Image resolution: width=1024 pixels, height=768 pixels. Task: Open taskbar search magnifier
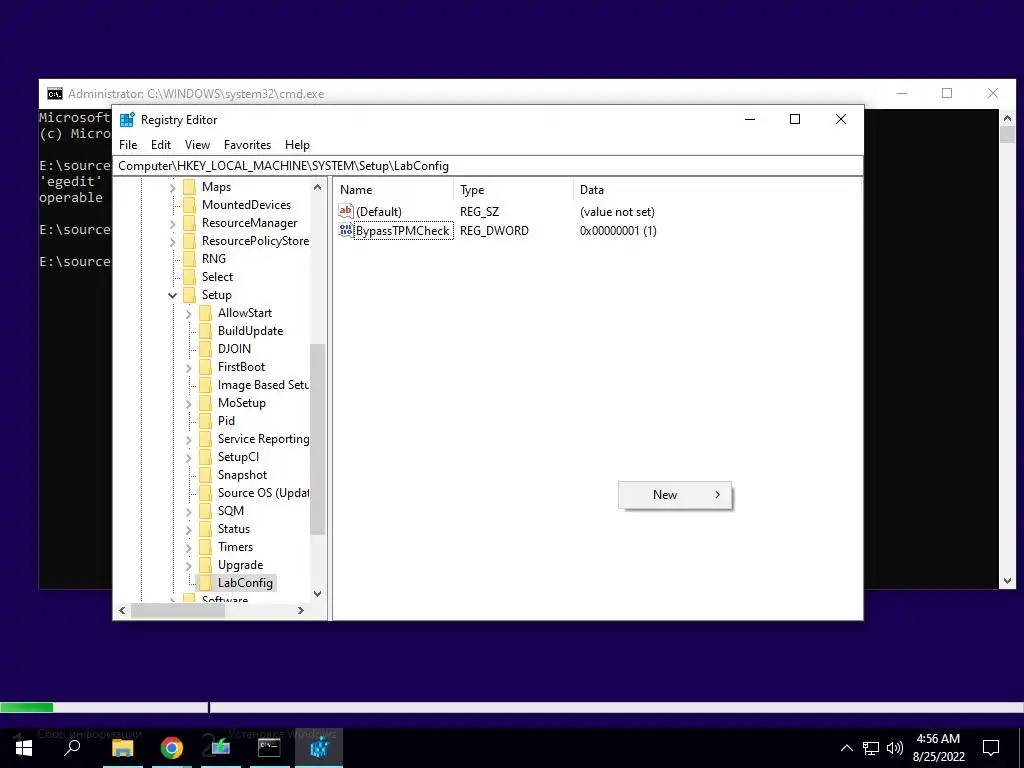point(72,748)
